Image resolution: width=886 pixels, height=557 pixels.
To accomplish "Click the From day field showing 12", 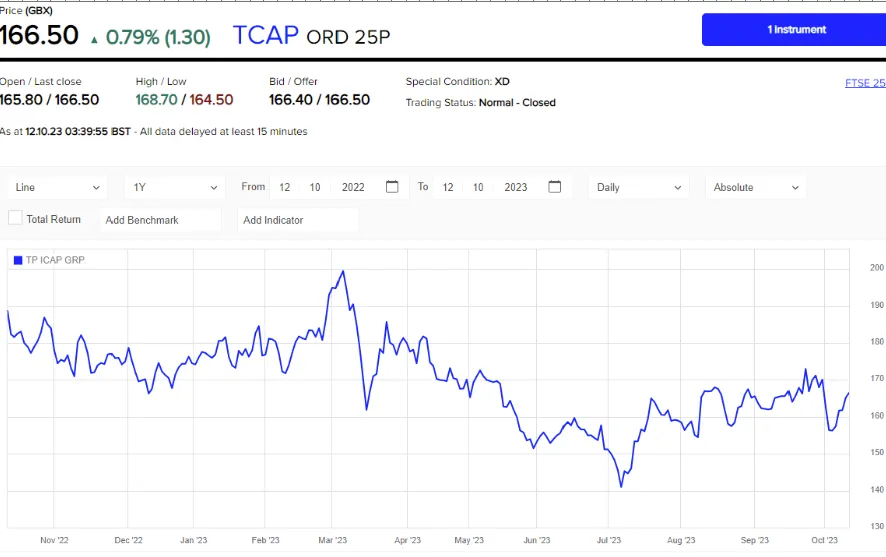I will (285, 187).
